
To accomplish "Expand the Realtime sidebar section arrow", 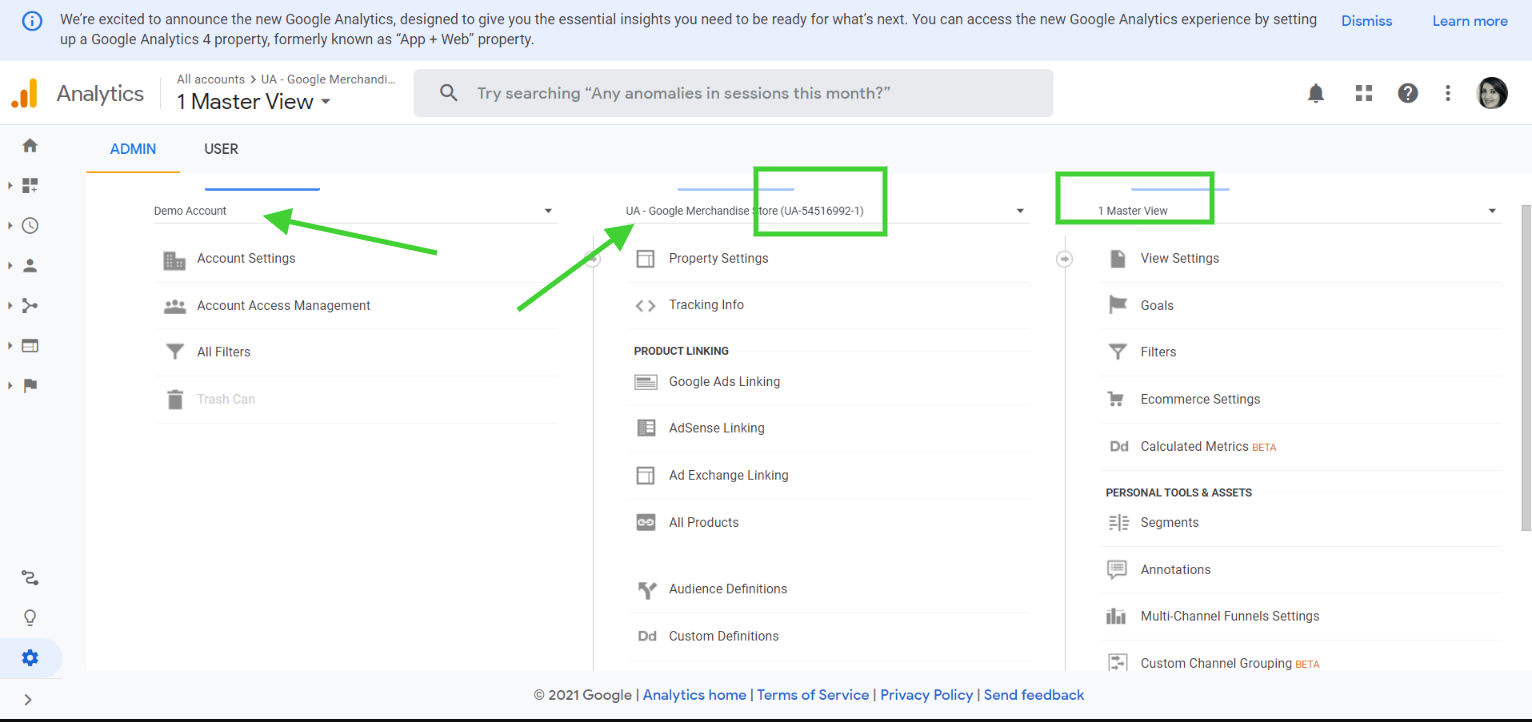I will 10,225.
